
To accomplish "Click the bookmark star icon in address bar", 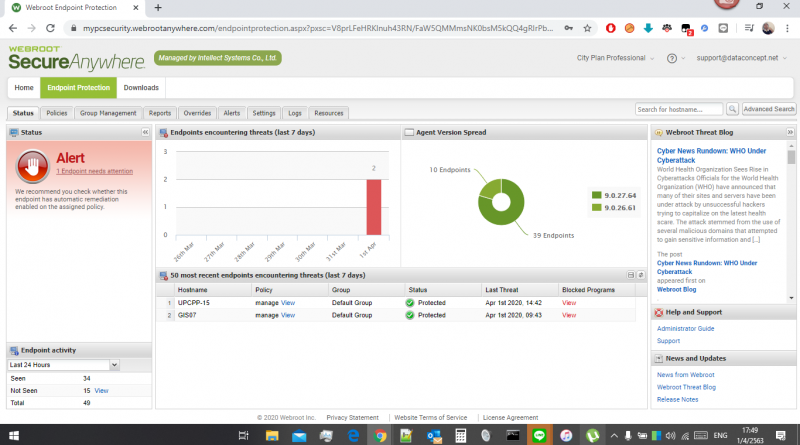I will pos(586,28).
